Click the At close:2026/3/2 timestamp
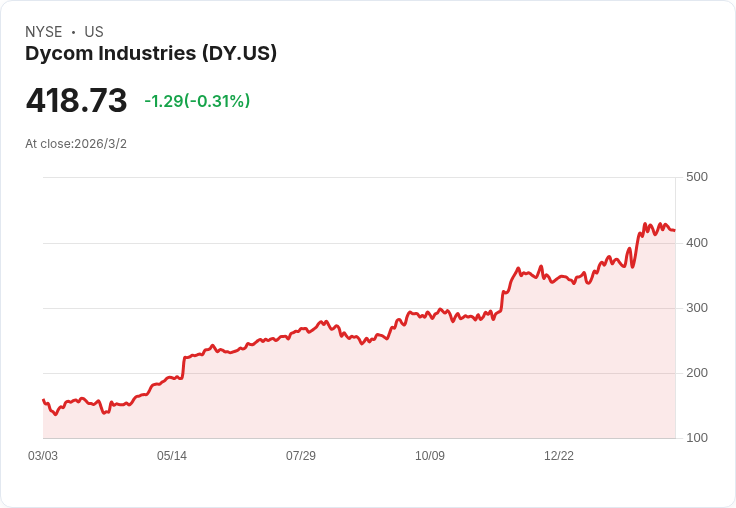The width and height of the screenshot is (736, 508). coord(76,144)
